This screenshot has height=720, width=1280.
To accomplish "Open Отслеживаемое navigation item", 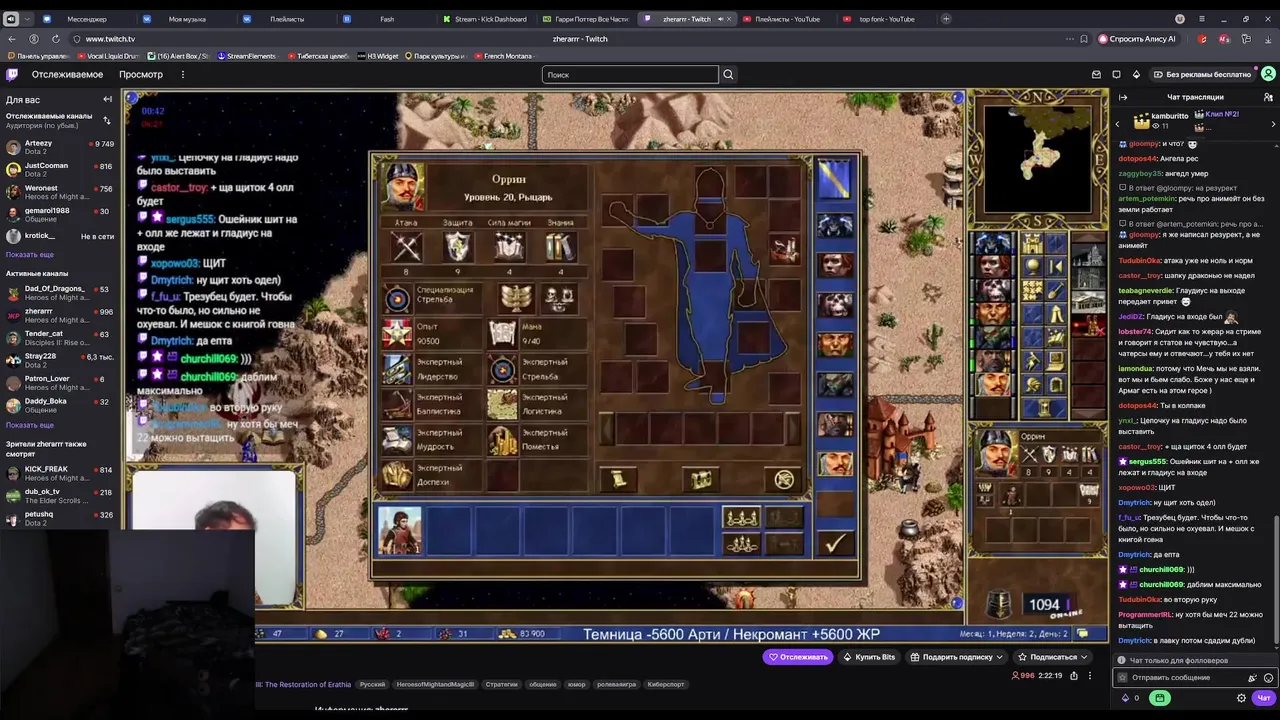I will click(67, 74).
